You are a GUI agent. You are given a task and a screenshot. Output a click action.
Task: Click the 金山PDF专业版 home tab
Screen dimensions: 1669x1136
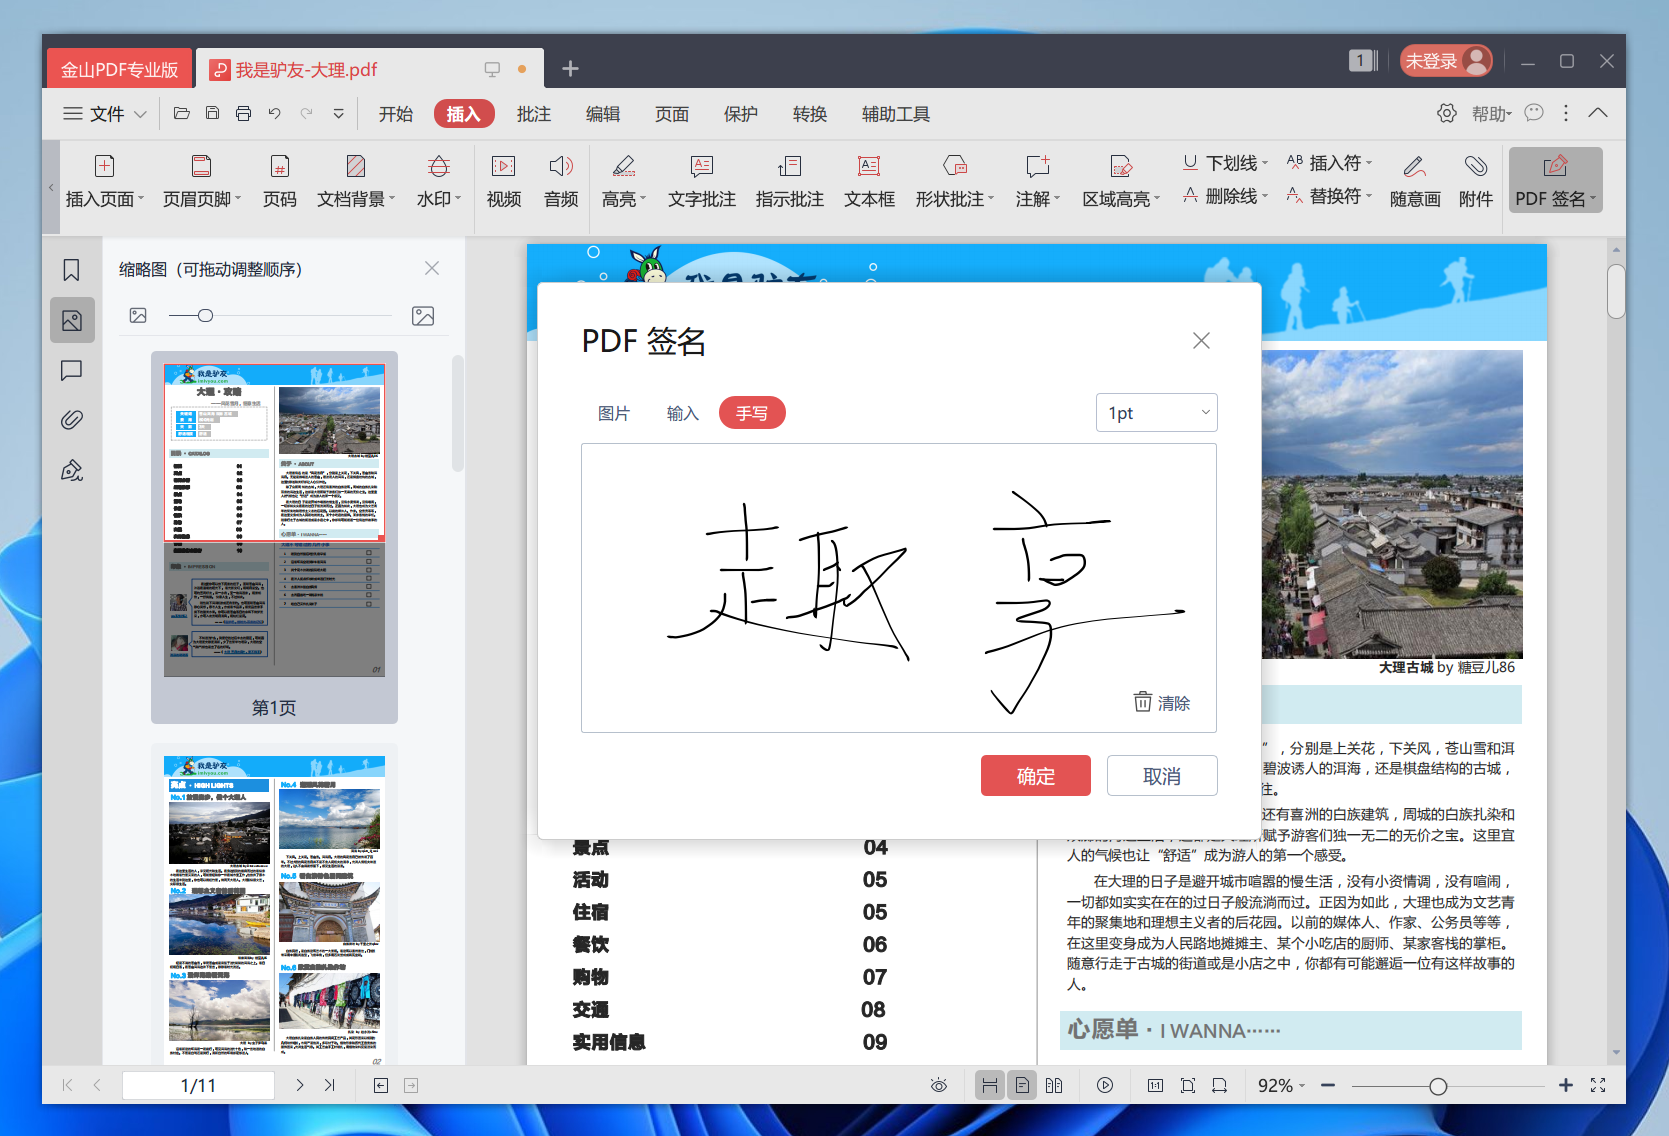coord(119,69)
